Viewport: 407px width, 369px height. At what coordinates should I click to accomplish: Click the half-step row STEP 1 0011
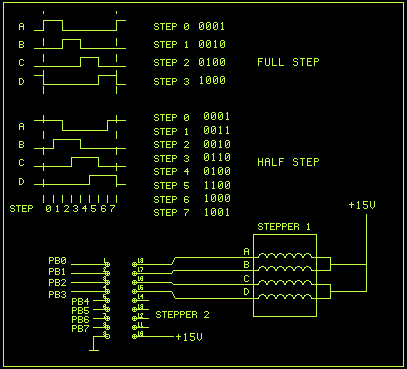tap(192, 131)
